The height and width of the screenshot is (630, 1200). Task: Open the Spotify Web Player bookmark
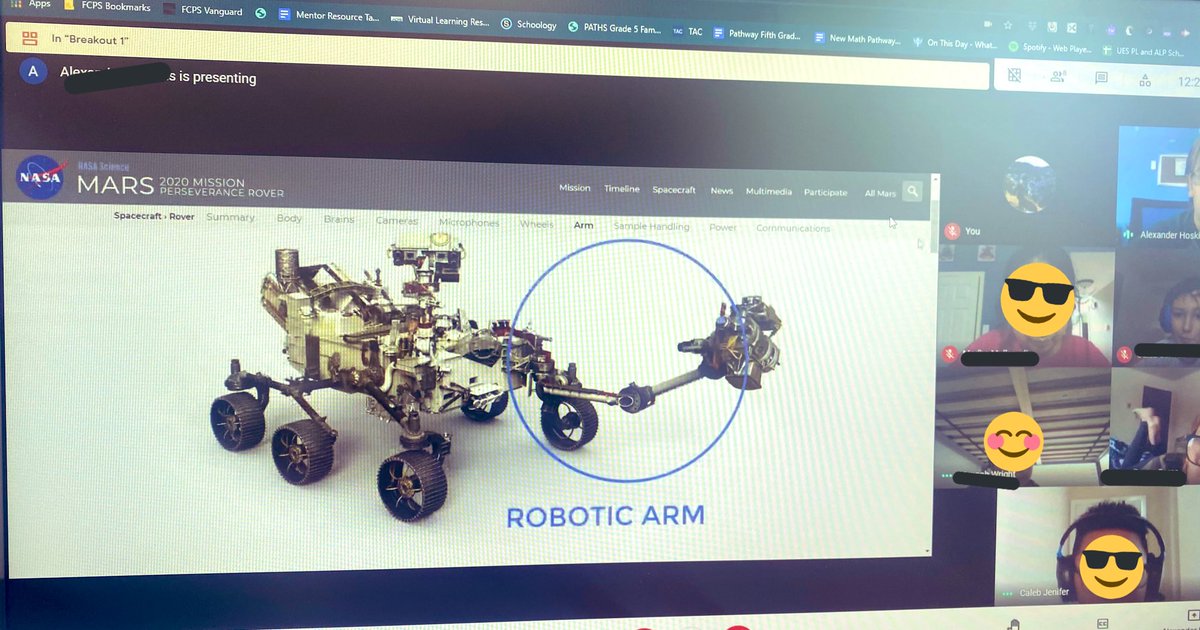coord(1051,47)
